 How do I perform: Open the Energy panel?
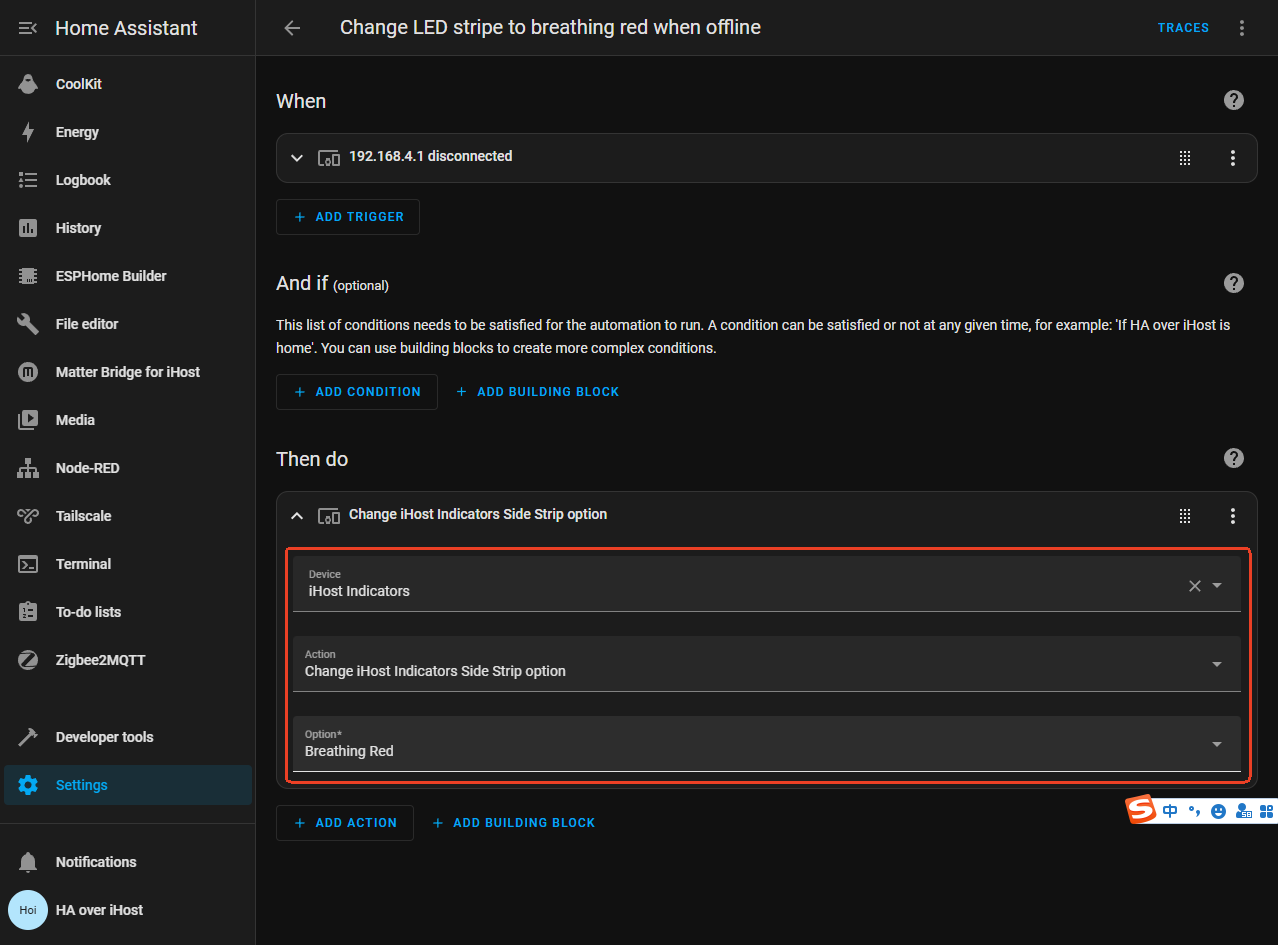(128, 132)
